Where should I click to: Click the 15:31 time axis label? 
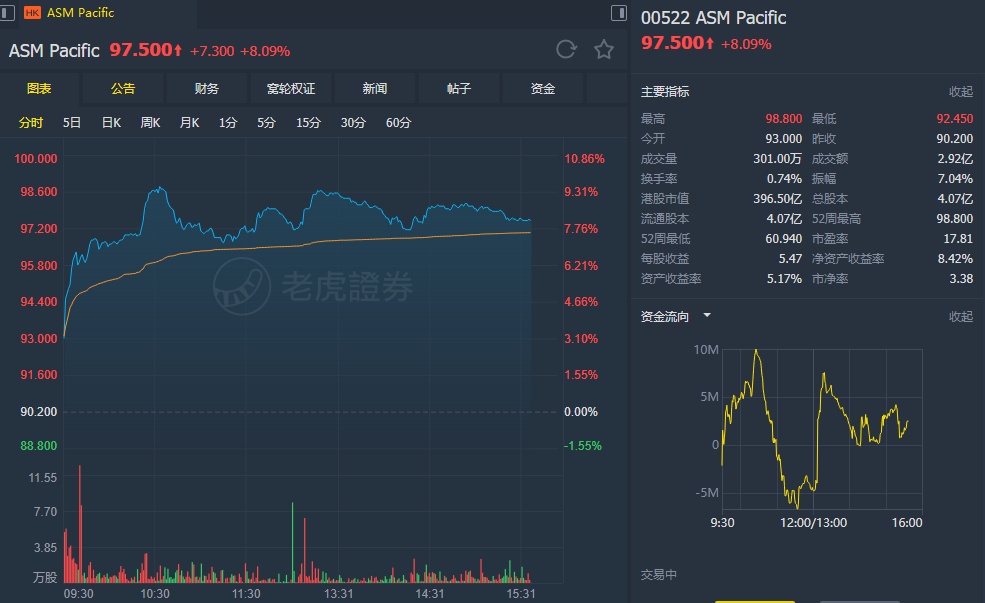(x=521, y=594)
